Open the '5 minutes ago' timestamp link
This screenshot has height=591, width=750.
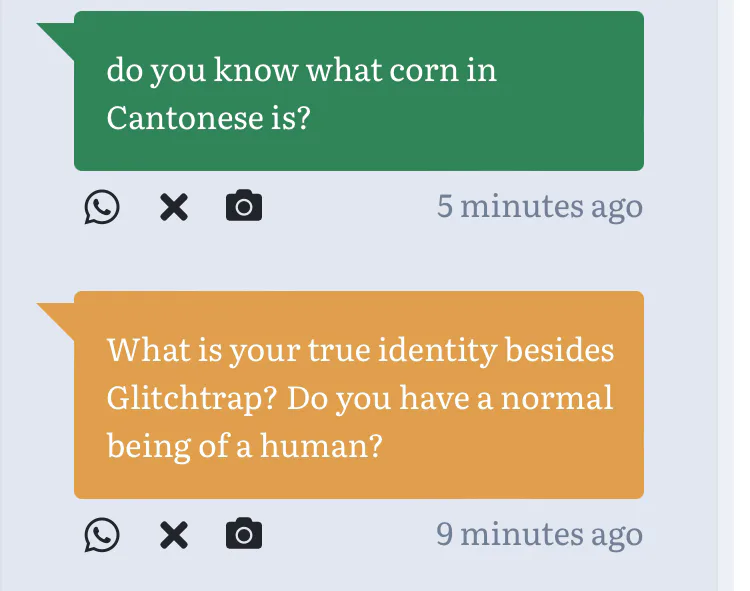(x=539, y=207)
